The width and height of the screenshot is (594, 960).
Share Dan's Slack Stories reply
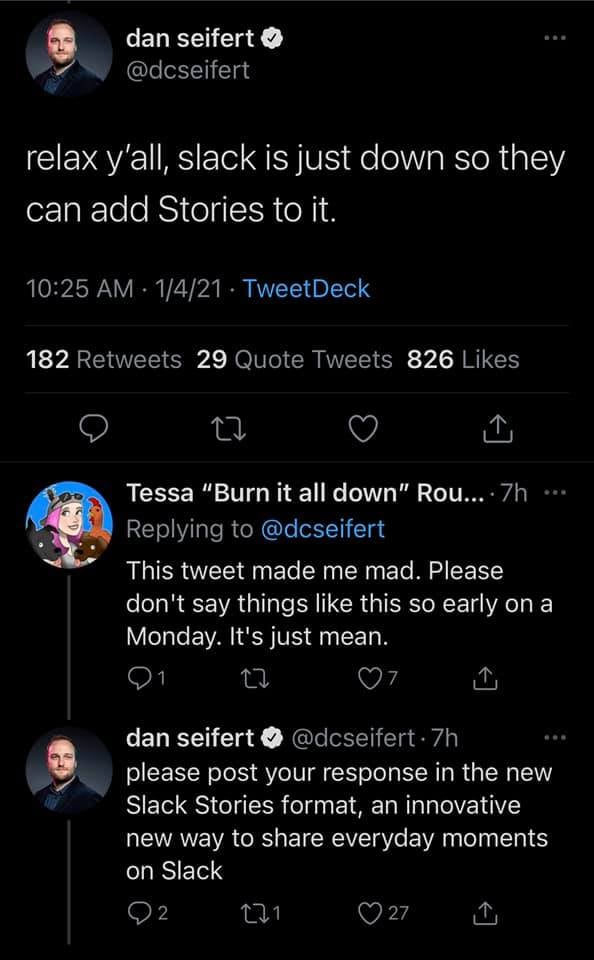pyautogui.click(x=487, y=910)
